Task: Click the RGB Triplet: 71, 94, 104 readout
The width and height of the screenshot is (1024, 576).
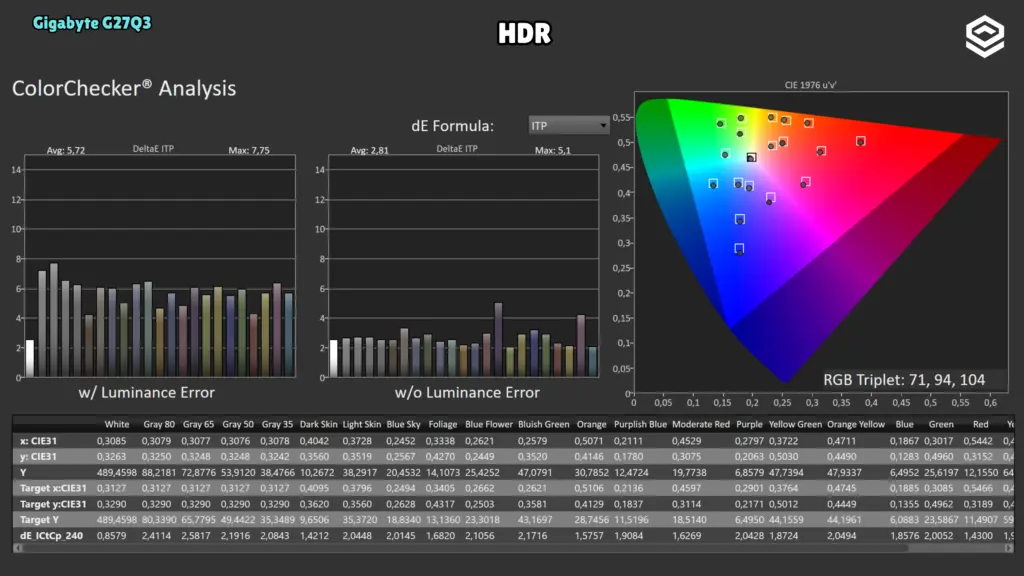Action: (x=904, y=380)
